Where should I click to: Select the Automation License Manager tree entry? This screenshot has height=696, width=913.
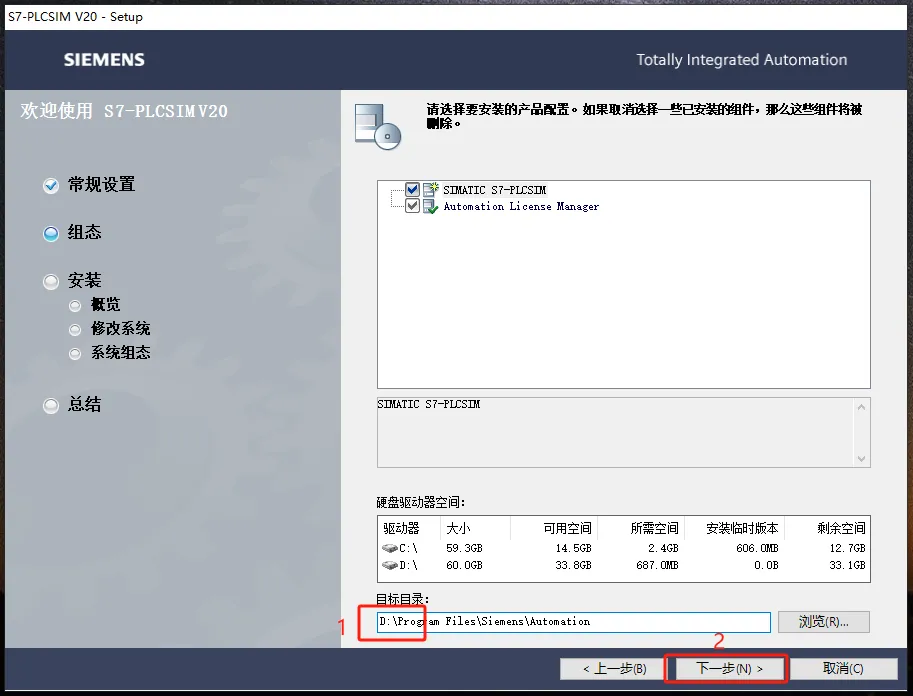pyautogui.click(x=521, y=206)
